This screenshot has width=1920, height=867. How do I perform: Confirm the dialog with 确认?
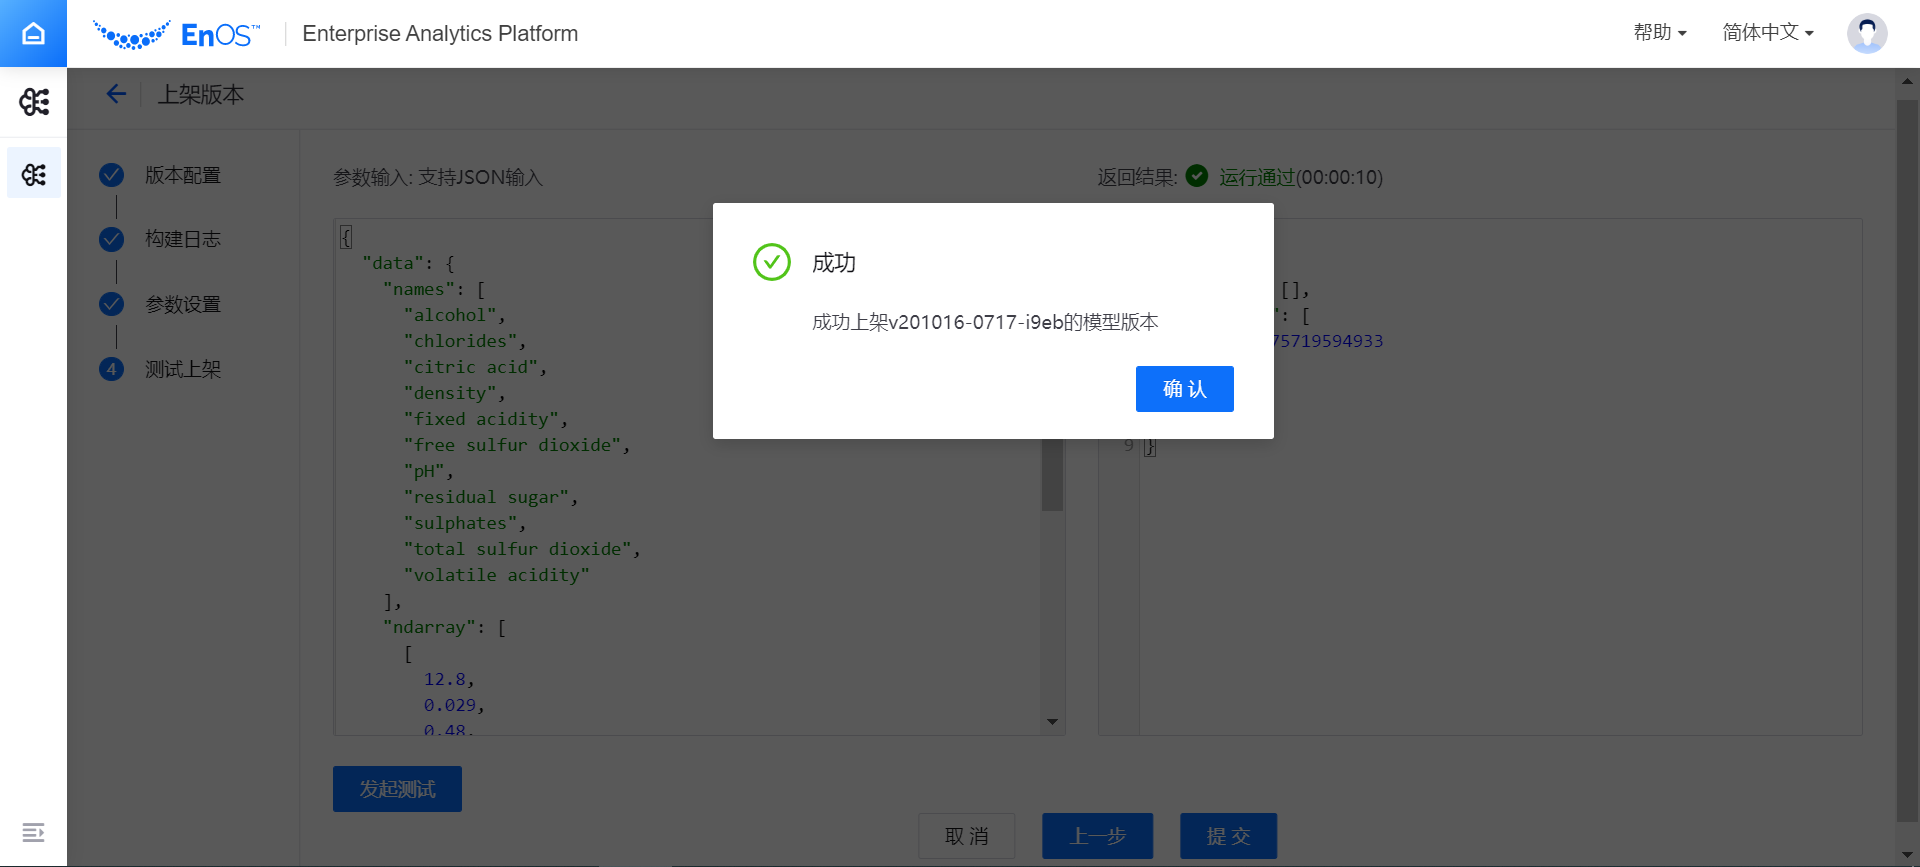[1184, 389]
